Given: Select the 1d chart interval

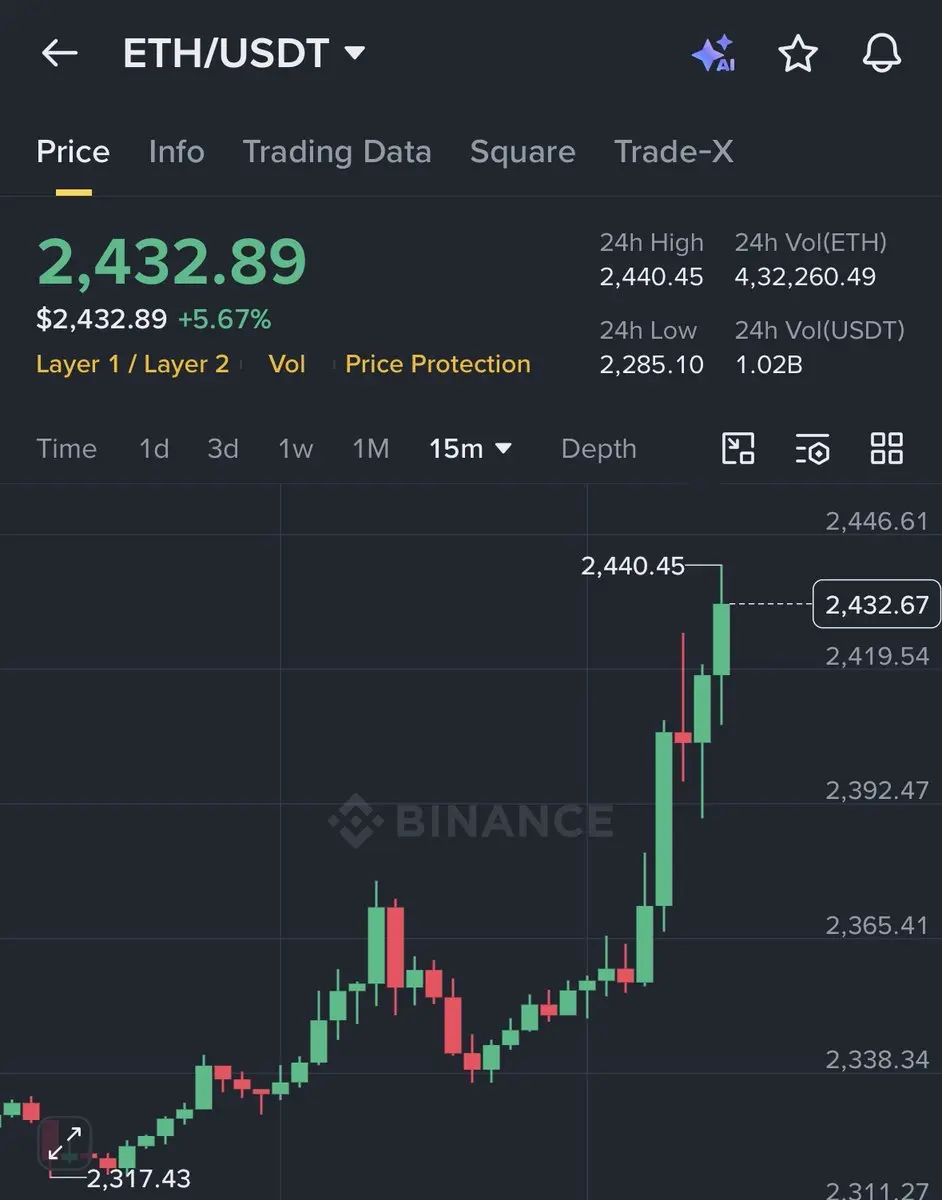Looking at the screenshot, I should [153, 449].
